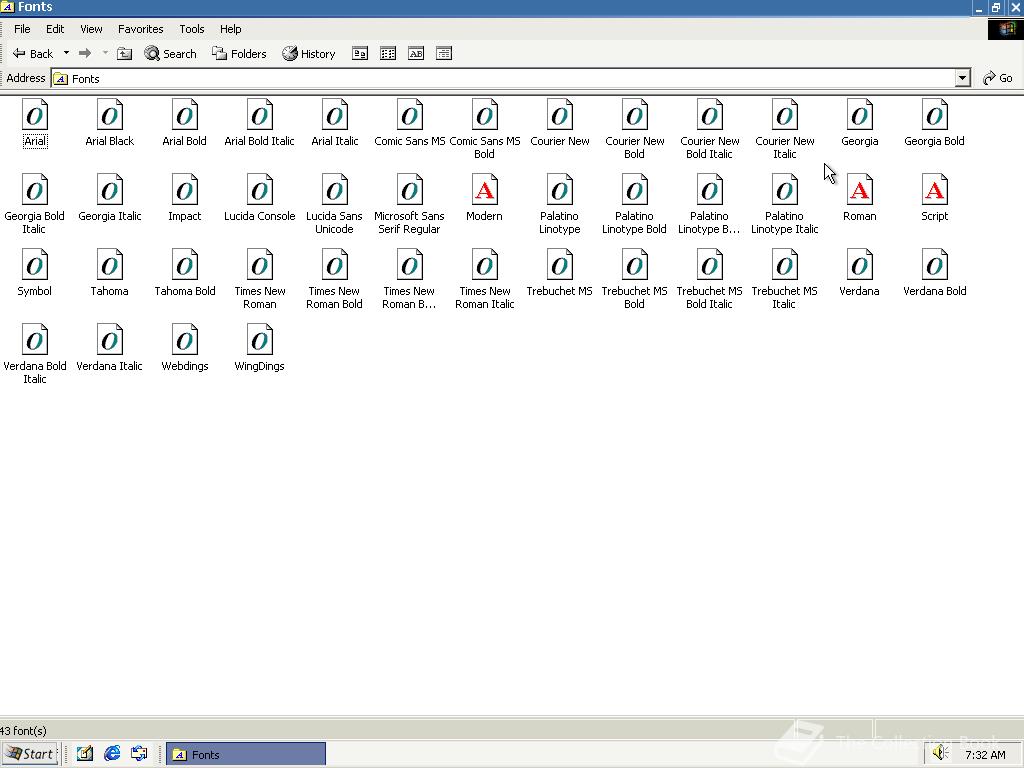The height and width of the screenshot is (768, 1024).
Task: Click the Show Desktop quick launch icon
Action: (85, 754)
